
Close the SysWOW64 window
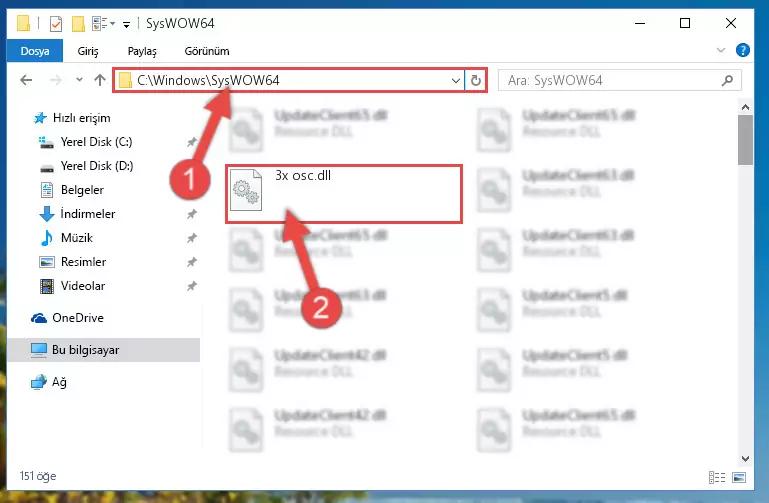point(731,23)
